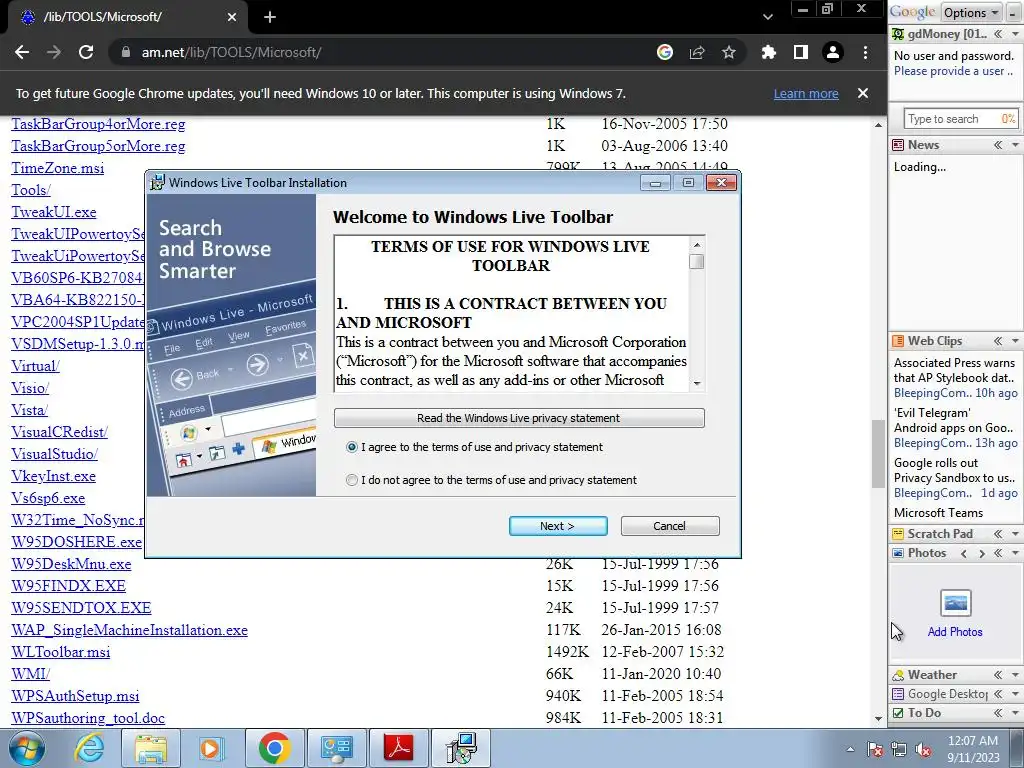Share this page via address bar icon
This screenshot has width=1024, height=768.
click(697, 52)
